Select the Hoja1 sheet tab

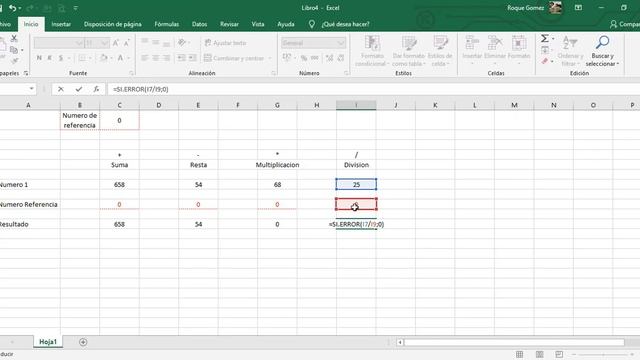click(x=48, y=342)
